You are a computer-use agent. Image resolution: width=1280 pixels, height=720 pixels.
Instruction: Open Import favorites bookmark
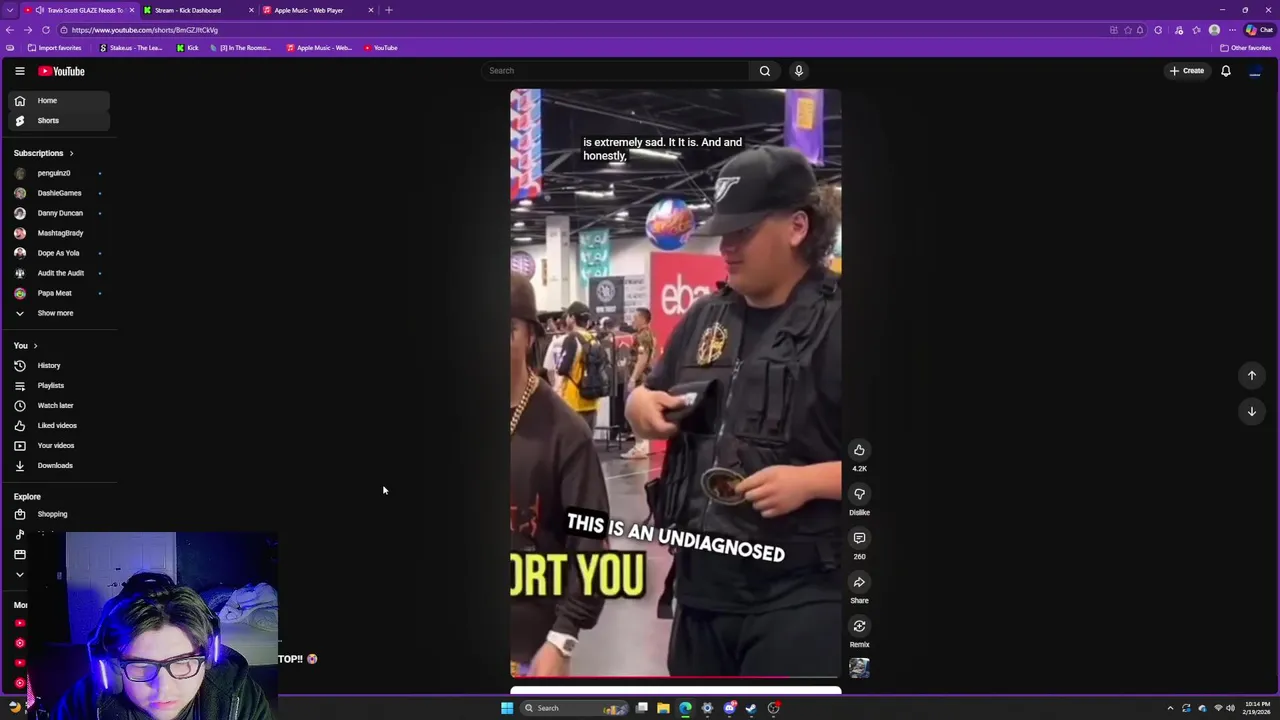pos(55,48)
